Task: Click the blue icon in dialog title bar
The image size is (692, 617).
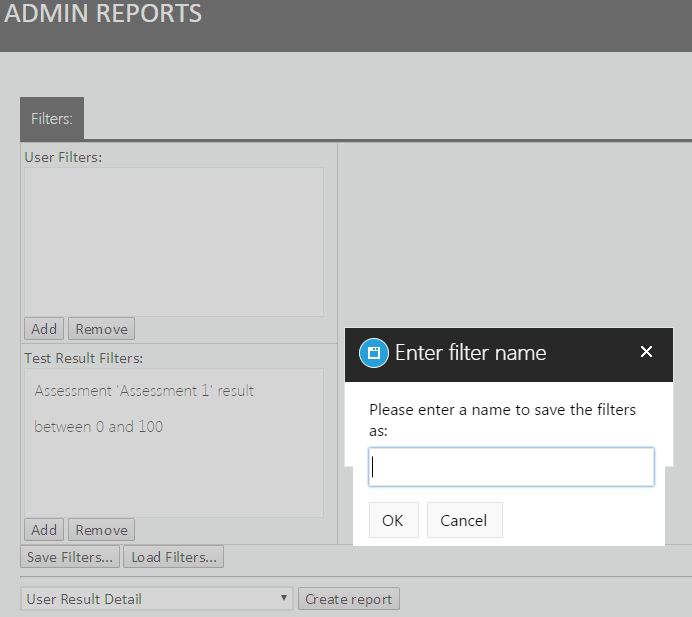Action: 373,353
